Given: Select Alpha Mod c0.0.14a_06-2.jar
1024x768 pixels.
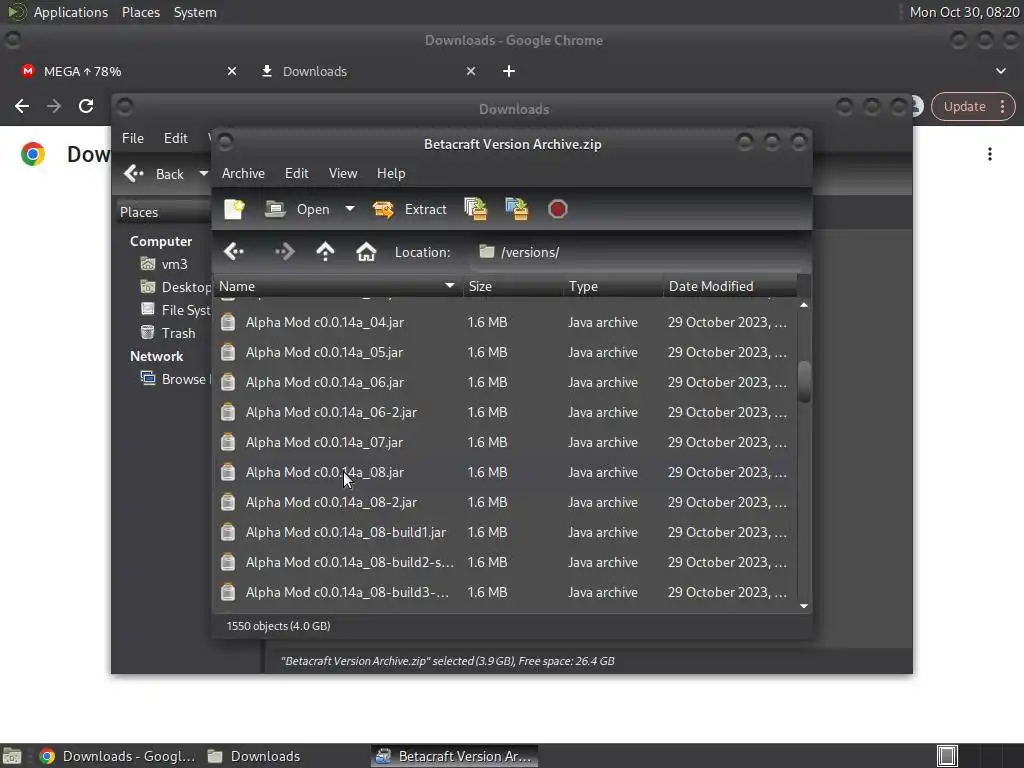Looking at the screenshot, I should pyautogui.click(x=505, y=412).
